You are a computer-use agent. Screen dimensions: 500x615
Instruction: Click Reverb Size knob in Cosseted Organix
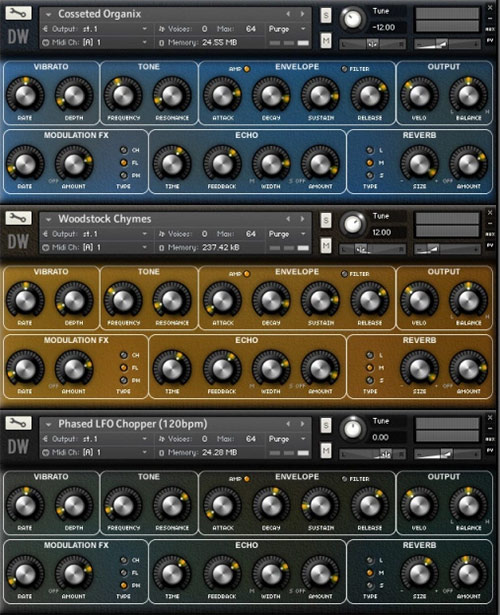click(x=419, y=164)
